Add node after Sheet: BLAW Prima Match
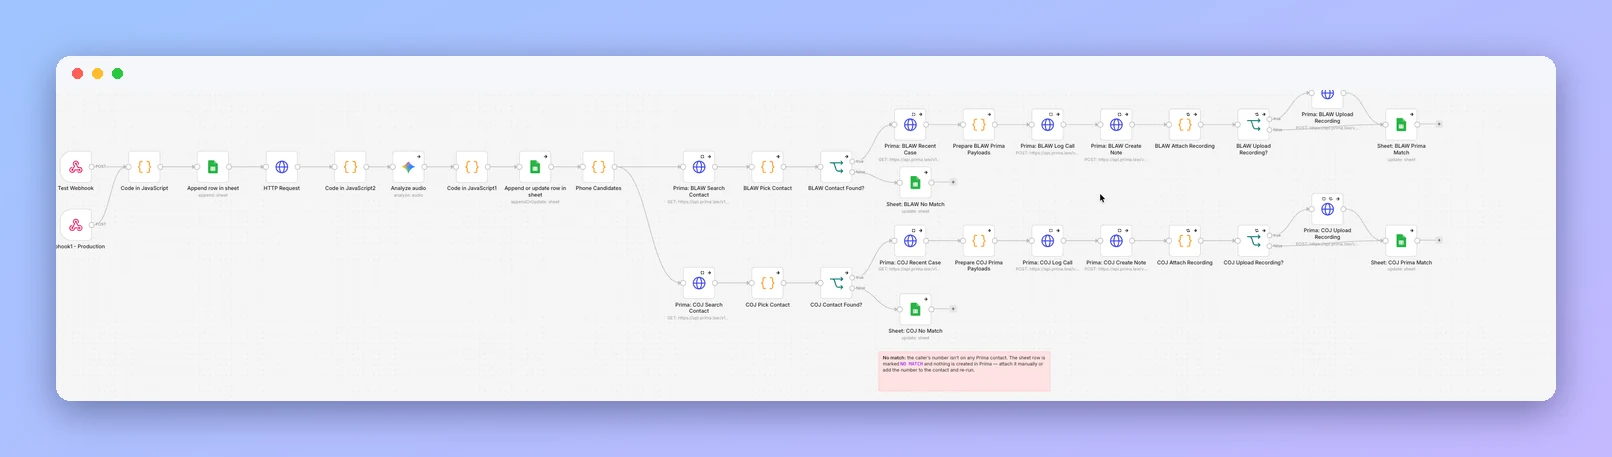The width and height of the screenshot is (1612, 457). 1439,125
